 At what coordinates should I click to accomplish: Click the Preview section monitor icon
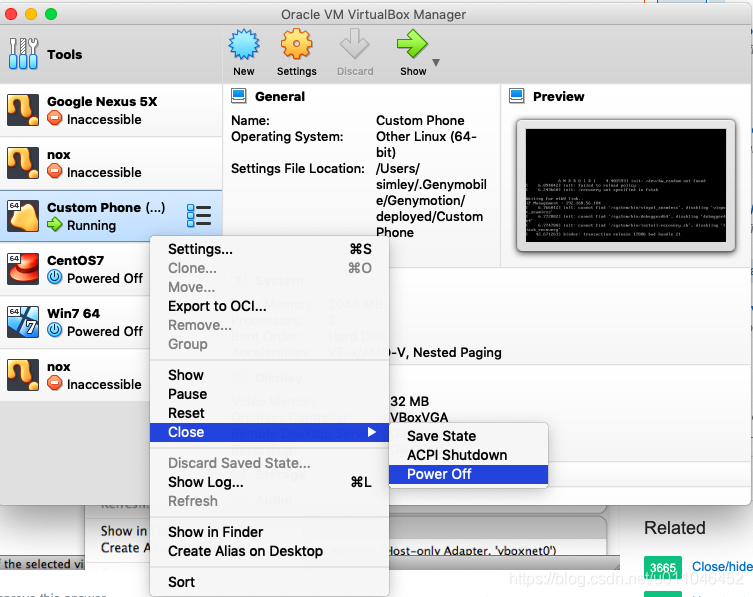tap(517, 96)
